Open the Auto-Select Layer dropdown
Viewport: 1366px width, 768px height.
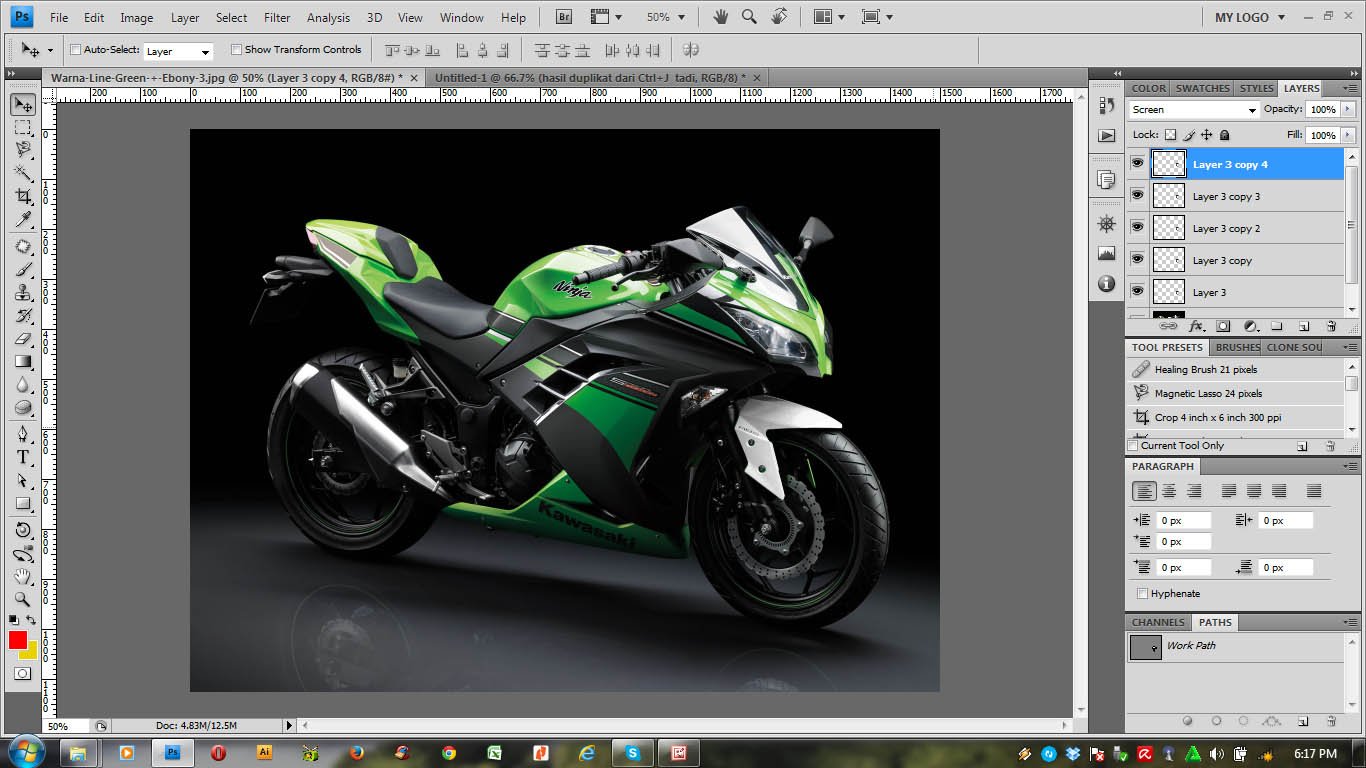(x=178, y=51)
